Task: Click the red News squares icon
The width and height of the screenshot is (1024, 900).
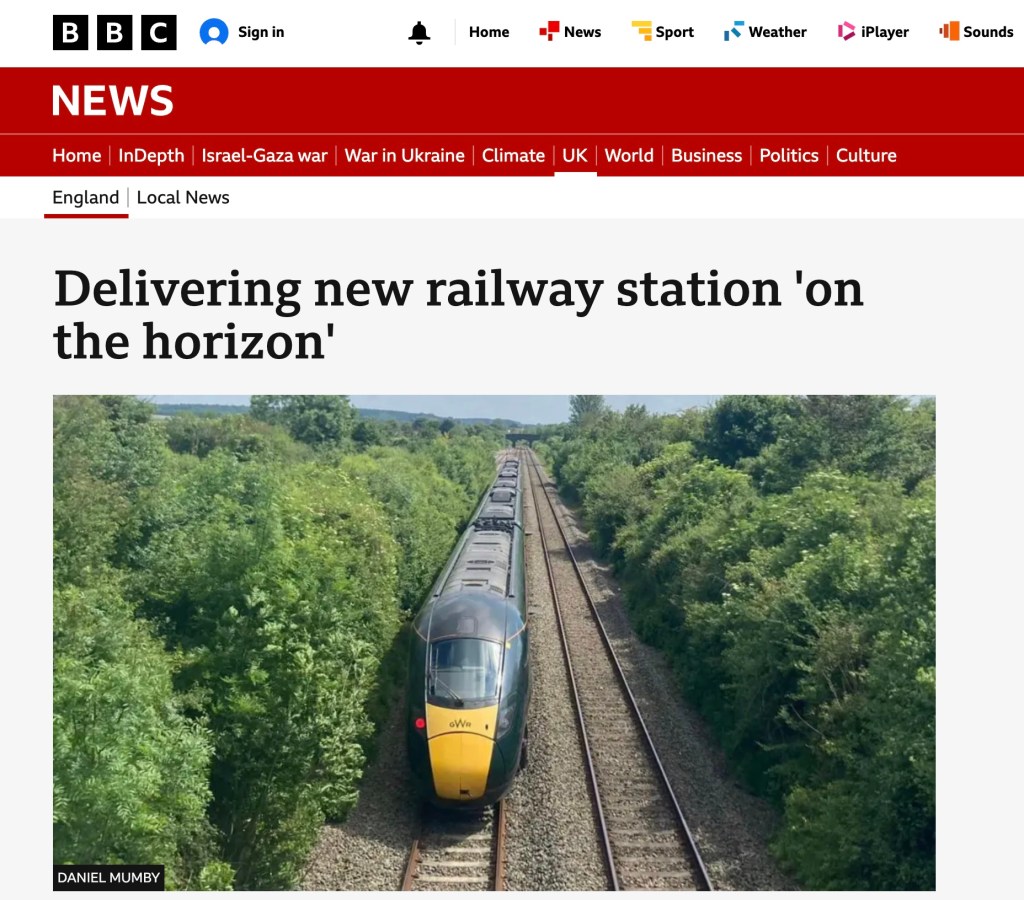Action: click(549, 31)
